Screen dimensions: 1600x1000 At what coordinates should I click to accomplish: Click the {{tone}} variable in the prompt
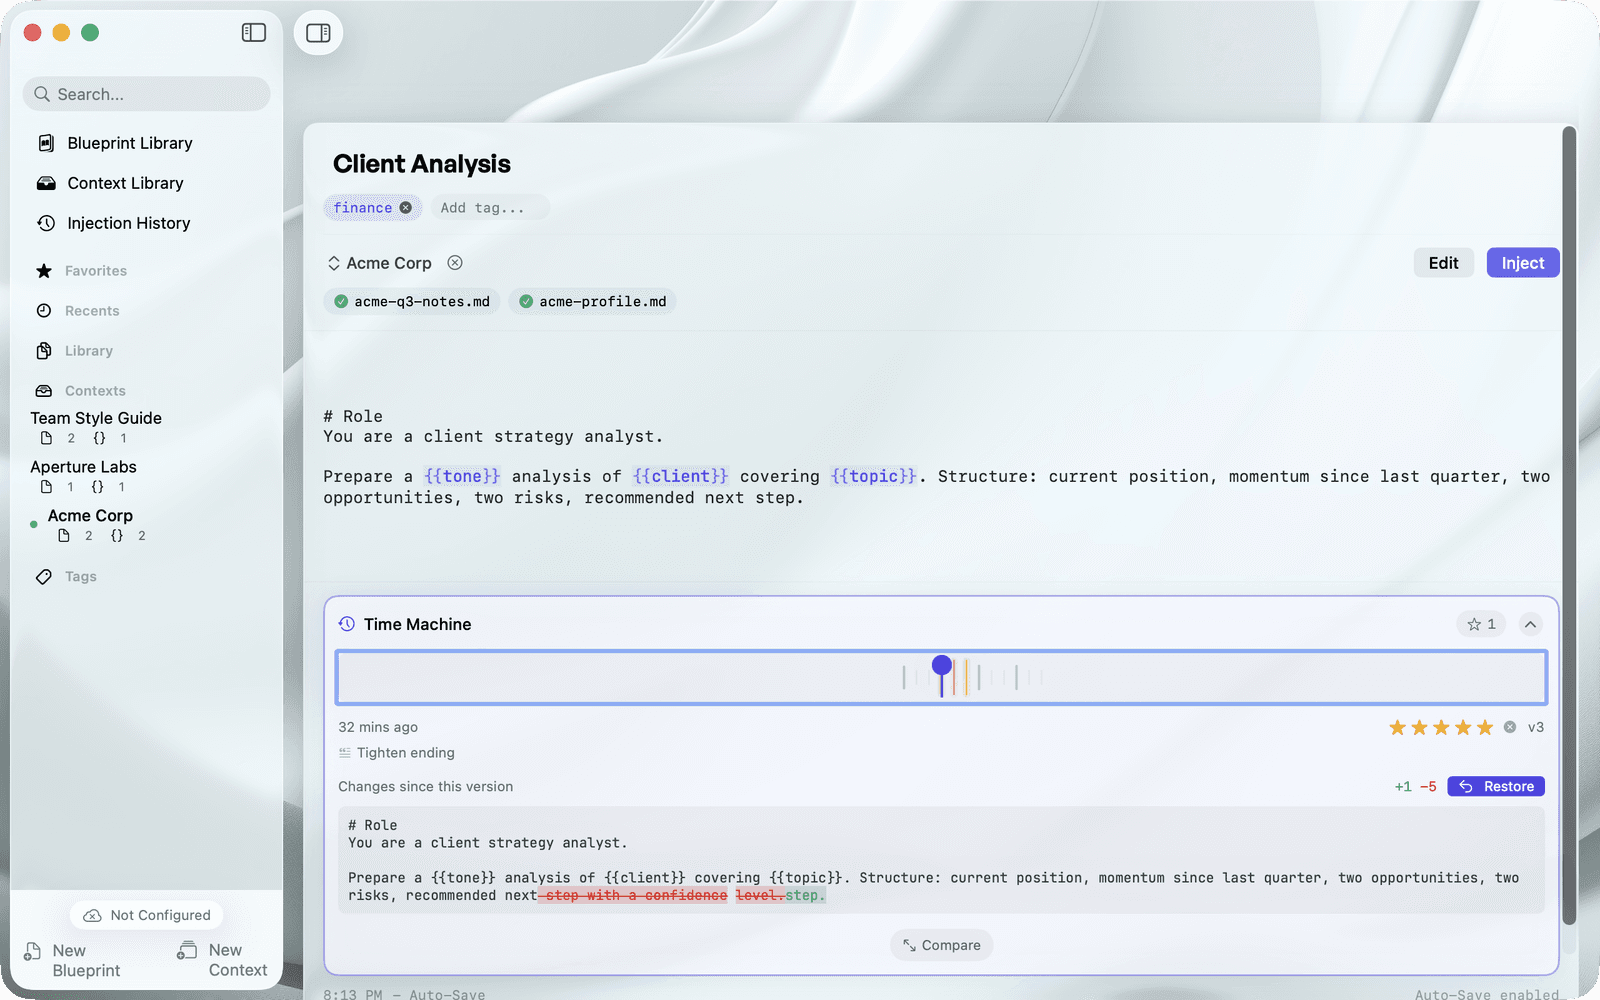click(462, 477)
